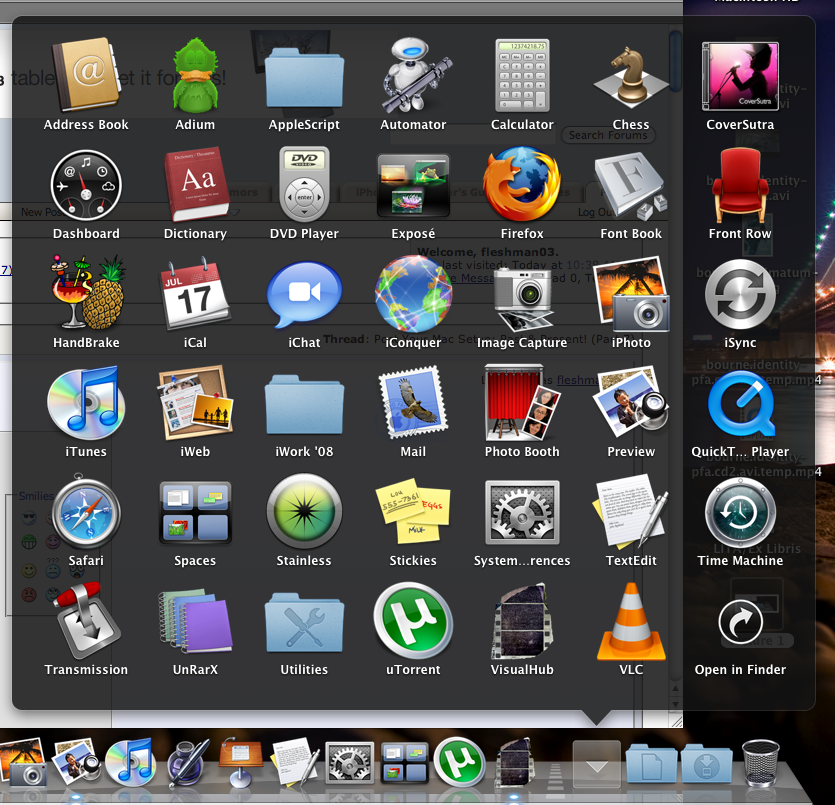Launch VLC traffic cone

(x=631, y=621)
